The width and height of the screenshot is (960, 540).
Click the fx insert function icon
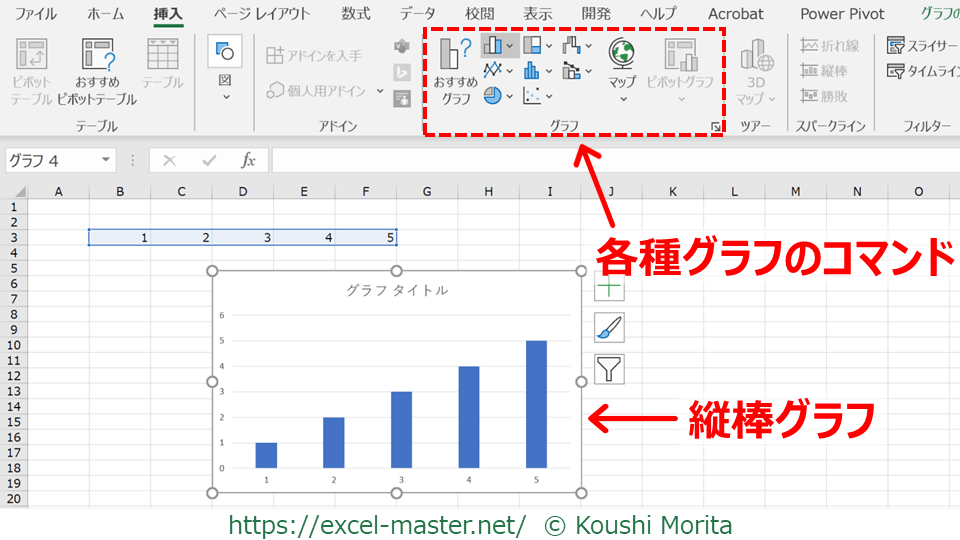coord(248,160)
